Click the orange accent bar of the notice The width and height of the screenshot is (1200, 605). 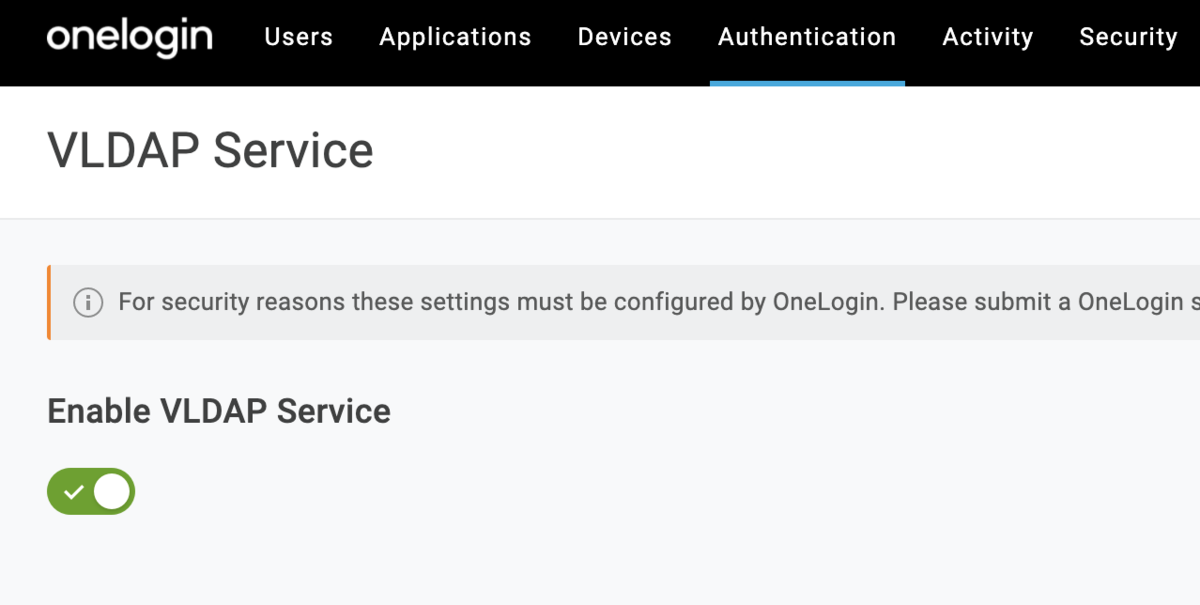click(48, 301)
